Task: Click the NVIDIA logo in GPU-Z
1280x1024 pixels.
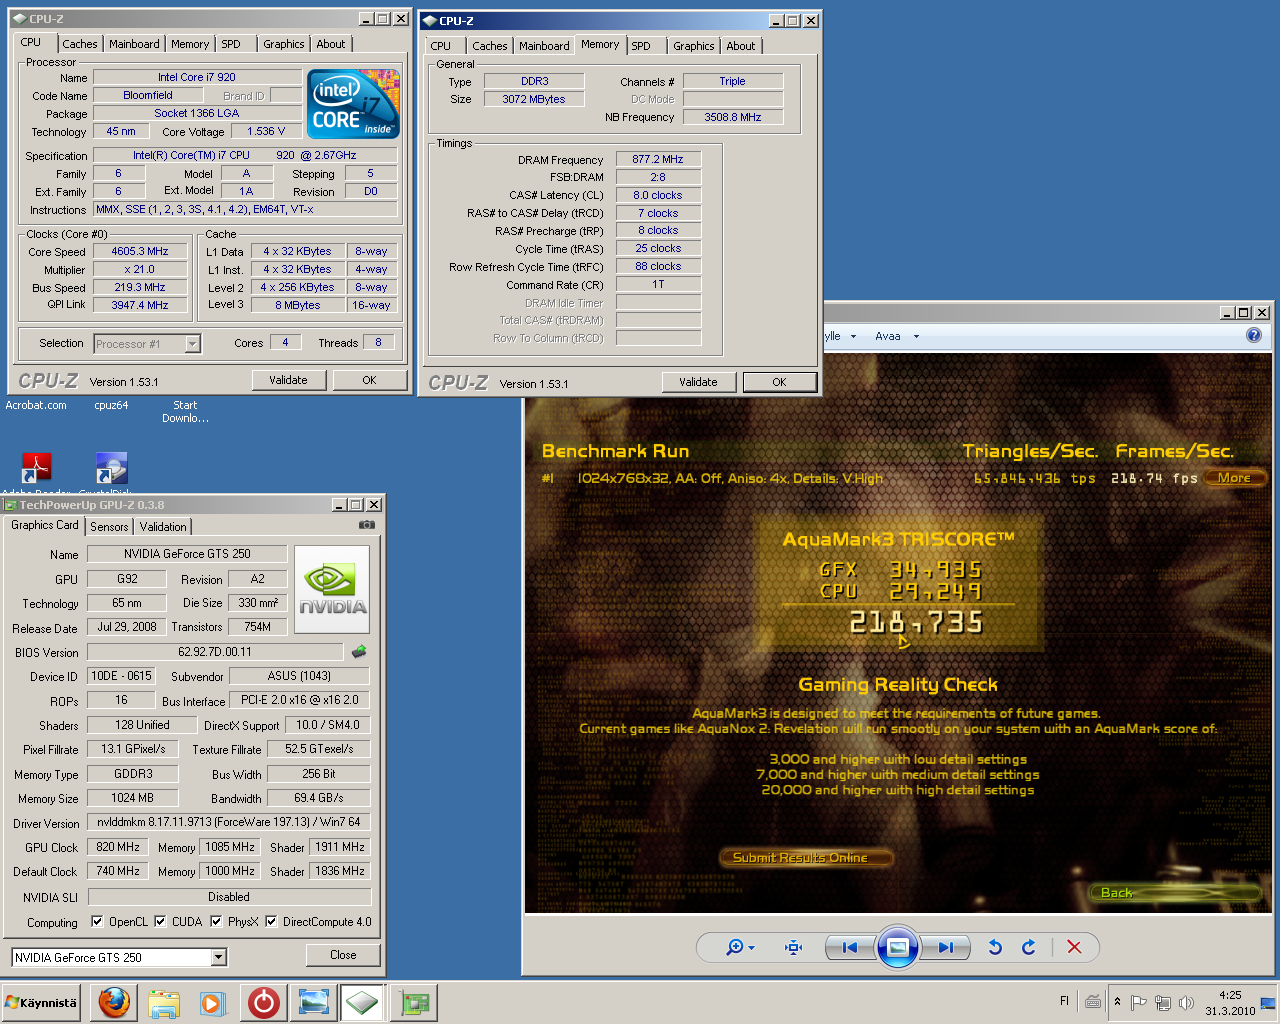Action: [332, 589]
